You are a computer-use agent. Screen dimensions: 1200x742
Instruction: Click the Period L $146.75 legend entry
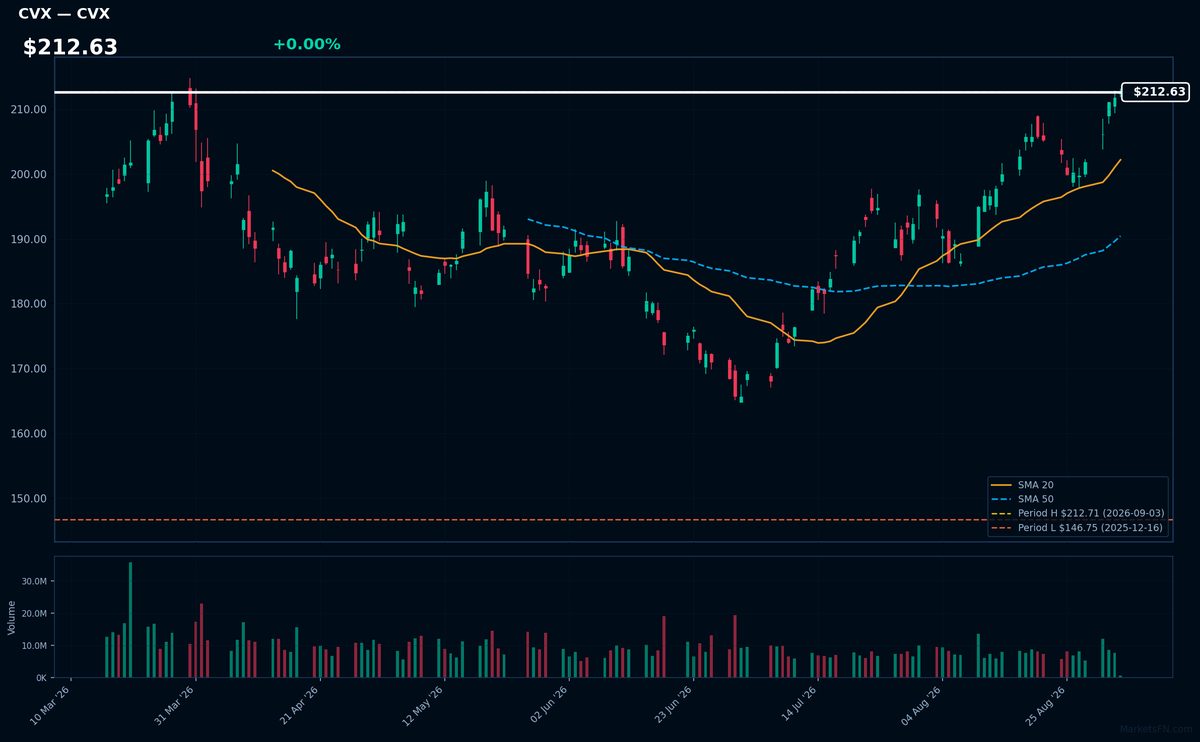[x=1078, y=527]
